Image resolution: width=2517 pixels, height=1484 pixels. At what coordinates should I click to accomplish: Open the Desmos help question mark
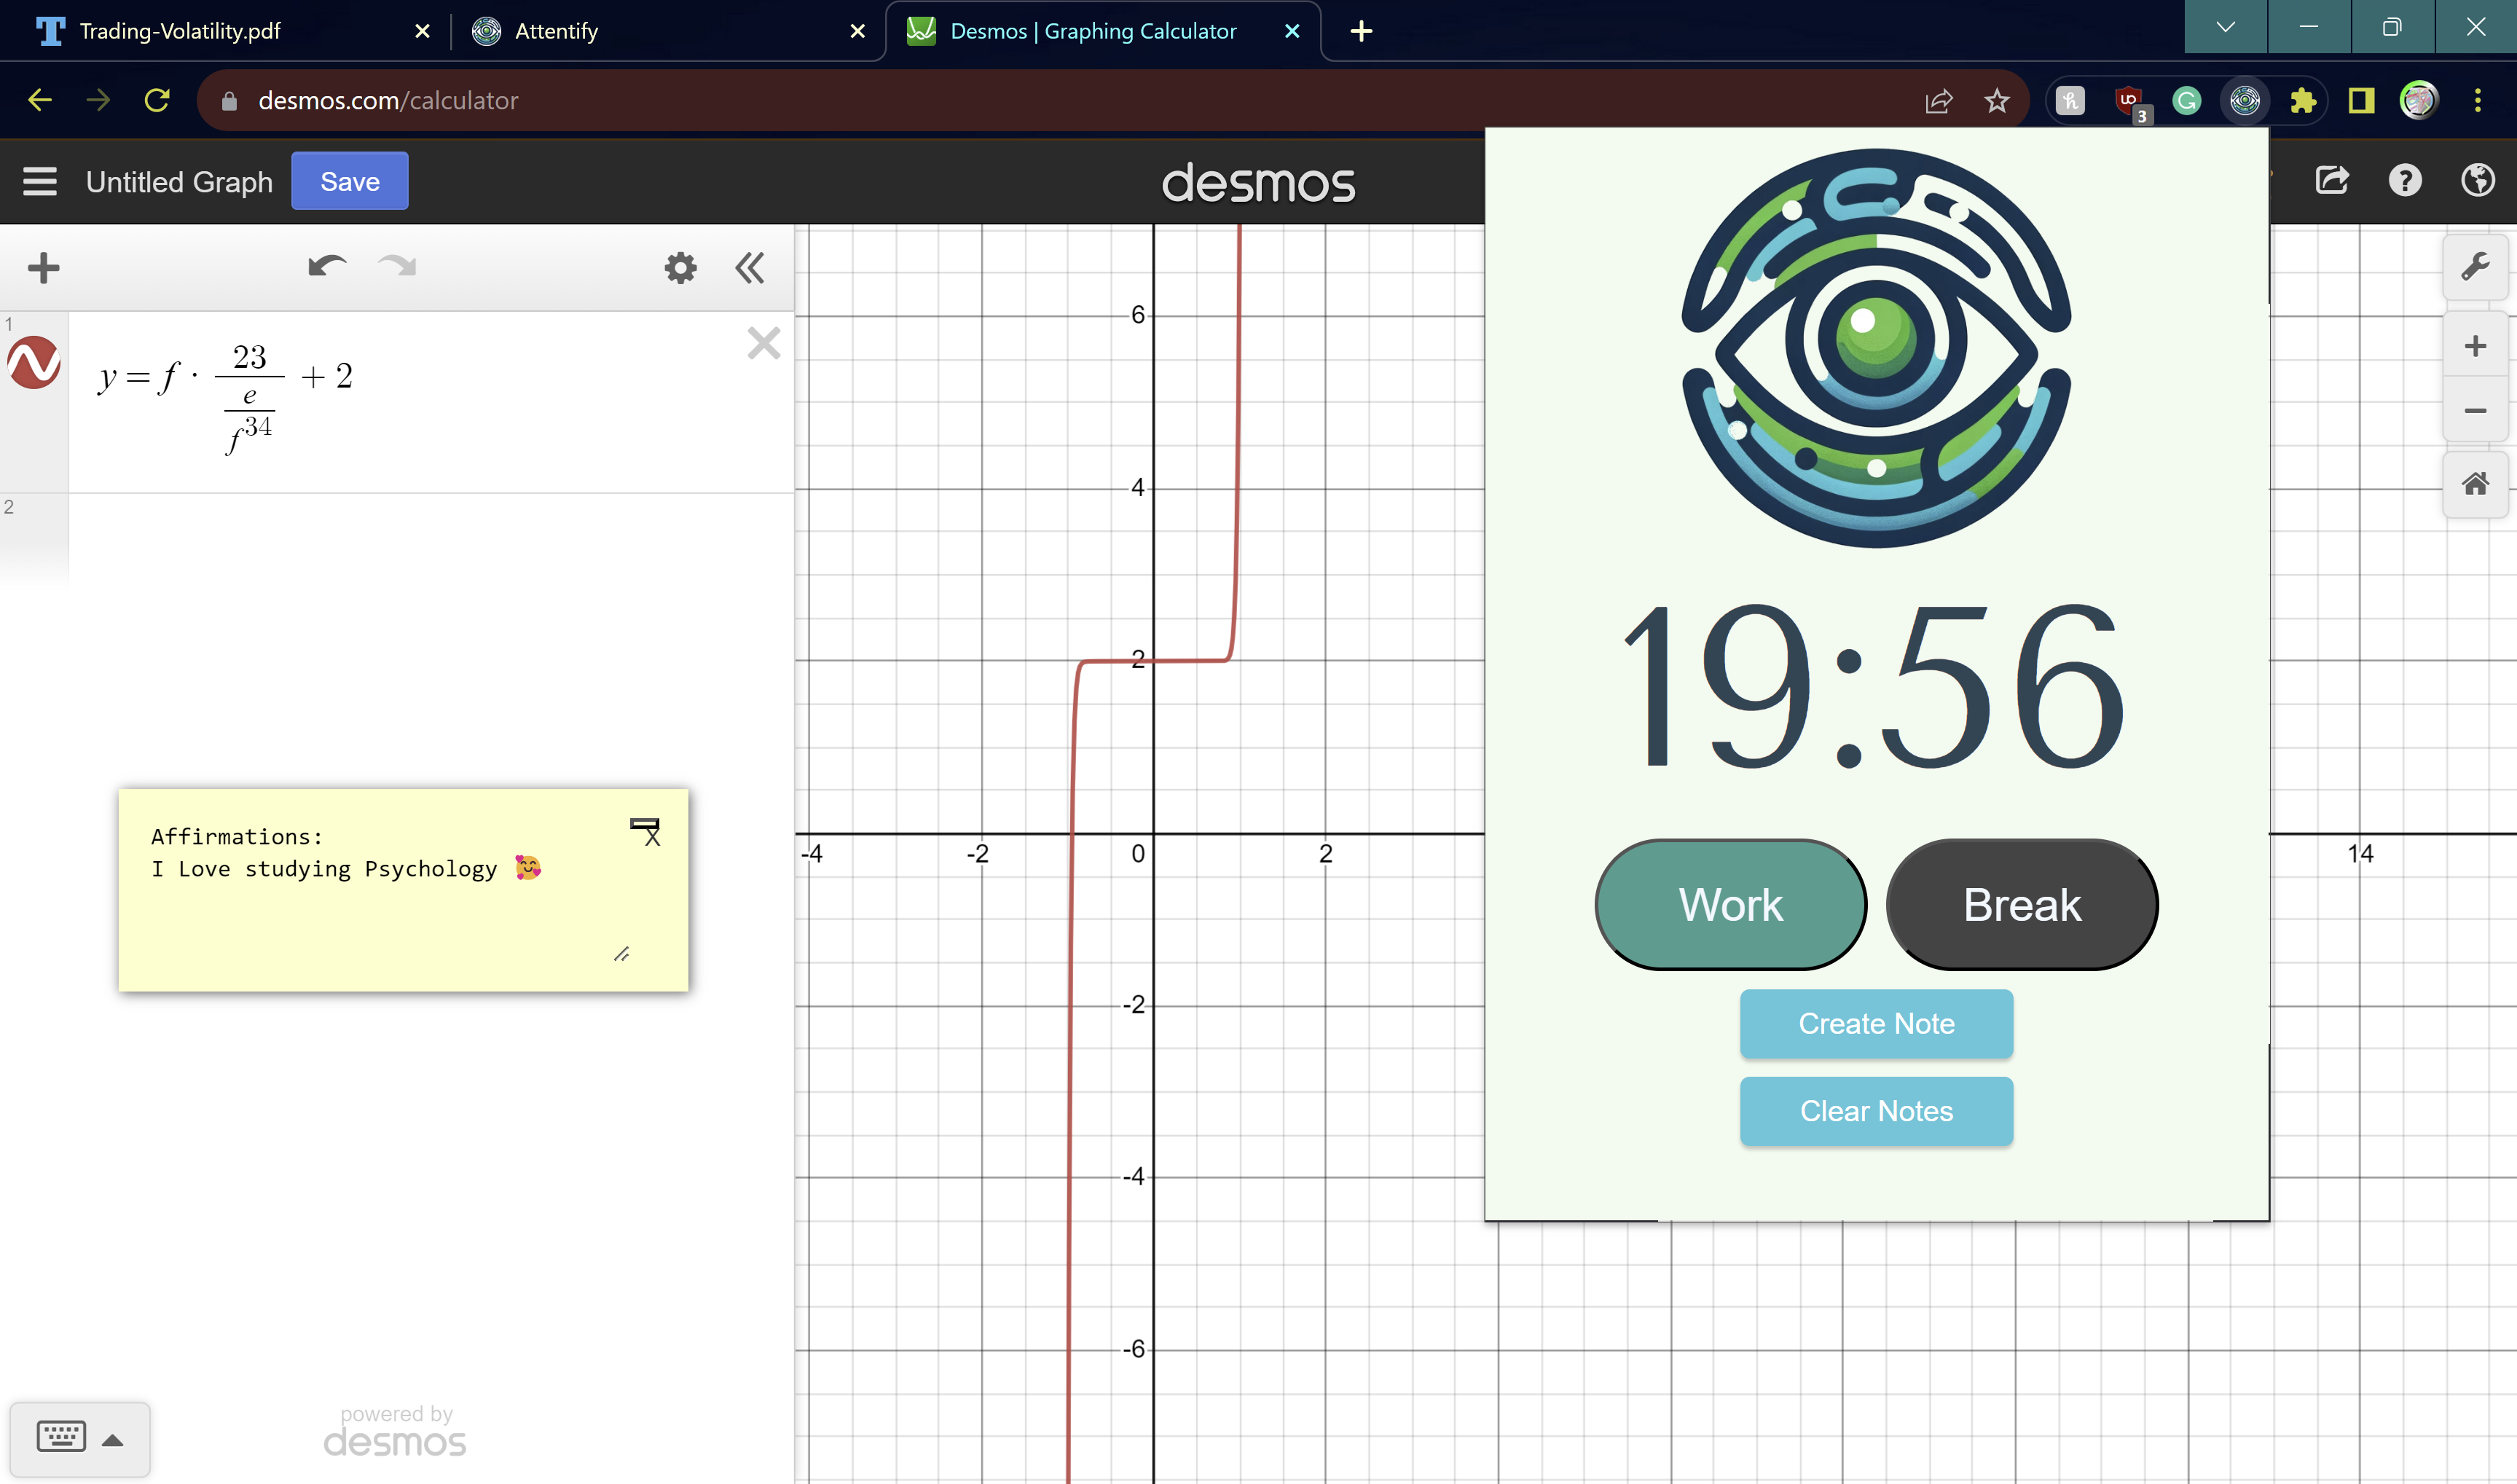point(2404,181)
